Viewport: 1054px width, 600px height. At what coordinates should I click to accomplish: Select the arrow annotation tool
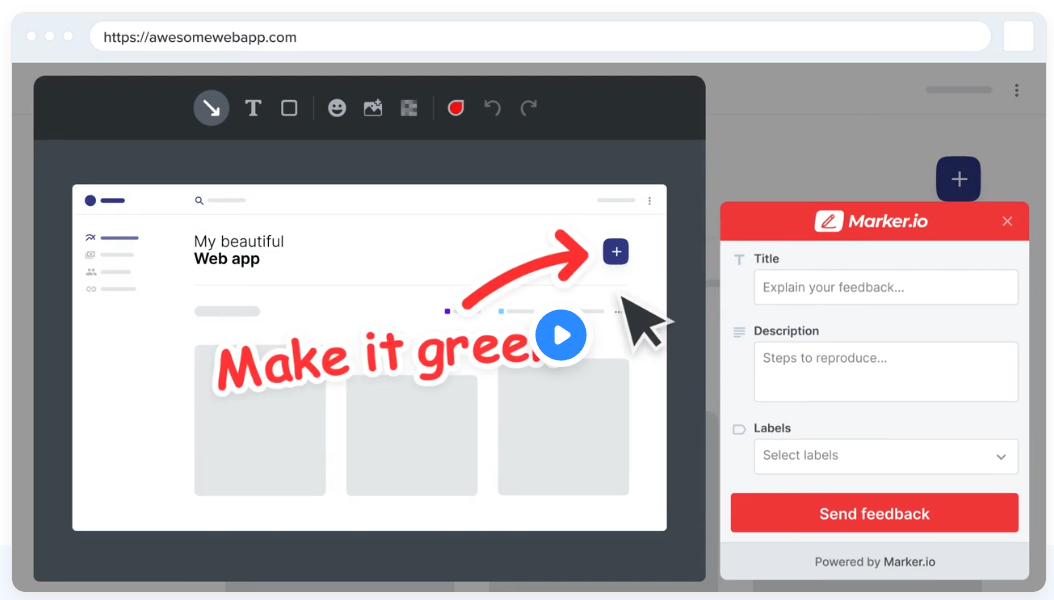pyautogui.click(x=211, y=108)
